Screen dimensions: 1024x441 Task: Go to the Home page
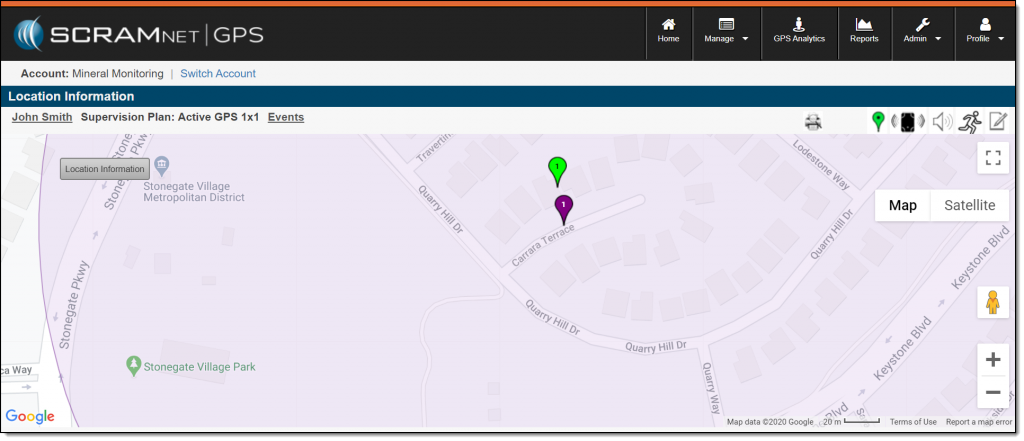[x=668, y=31]
